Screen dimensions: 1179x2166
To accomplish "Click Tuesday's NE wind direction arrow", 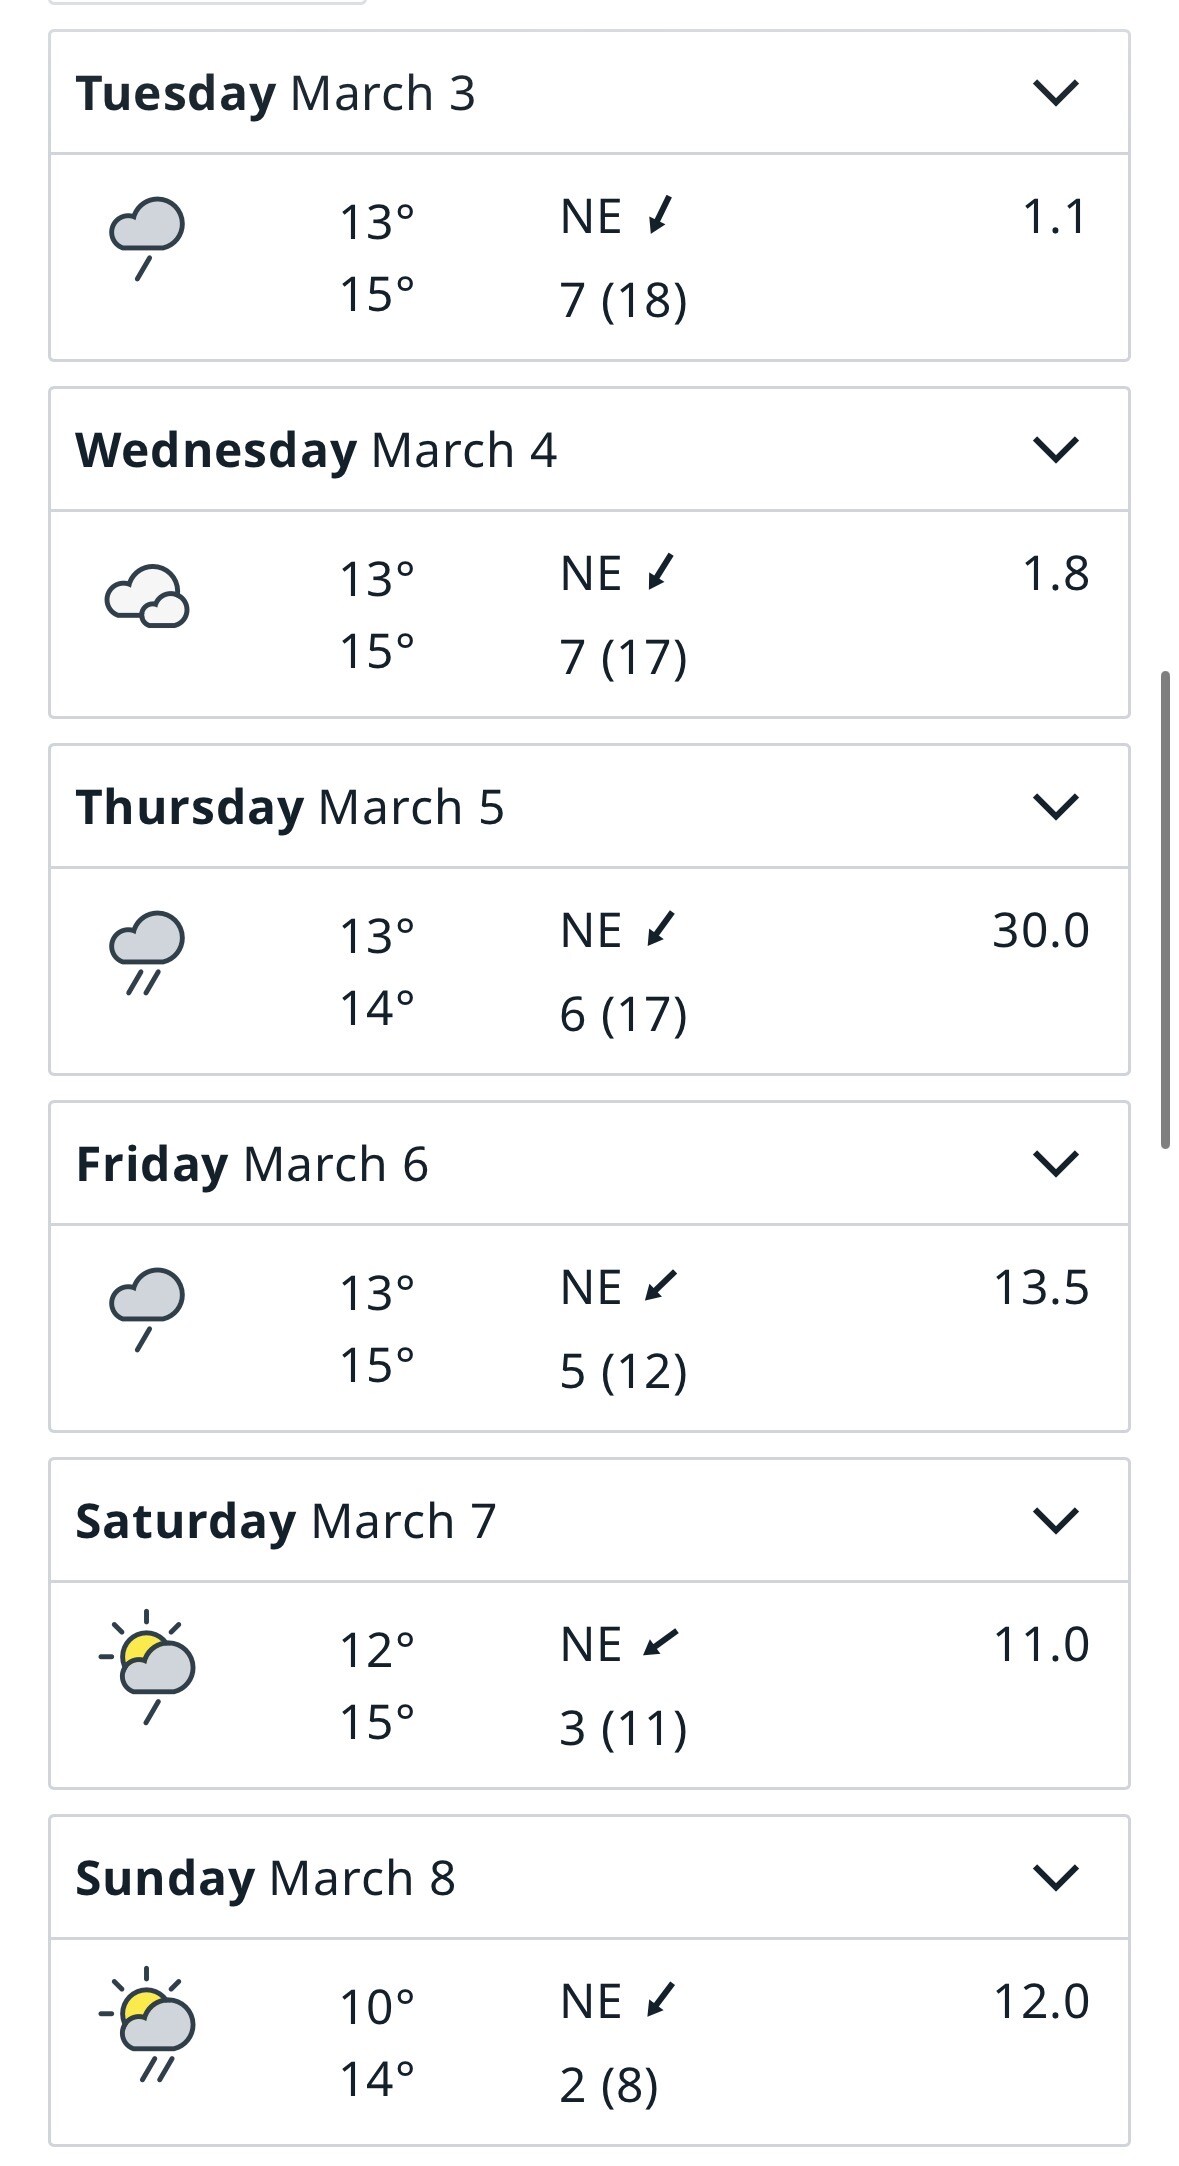I will pos(660,216).
